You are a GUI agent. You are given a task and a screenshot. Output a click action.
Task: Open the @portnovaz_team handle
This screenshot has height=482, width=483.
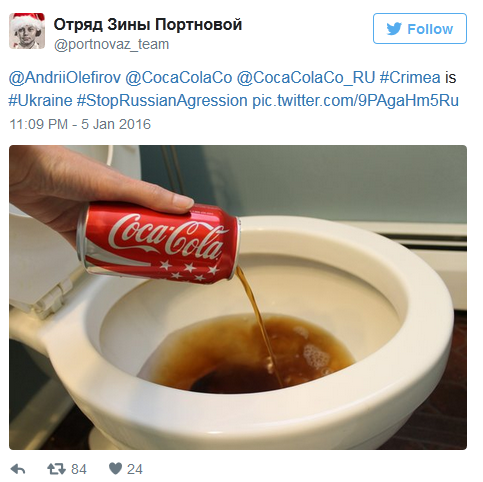coord(111,44)
